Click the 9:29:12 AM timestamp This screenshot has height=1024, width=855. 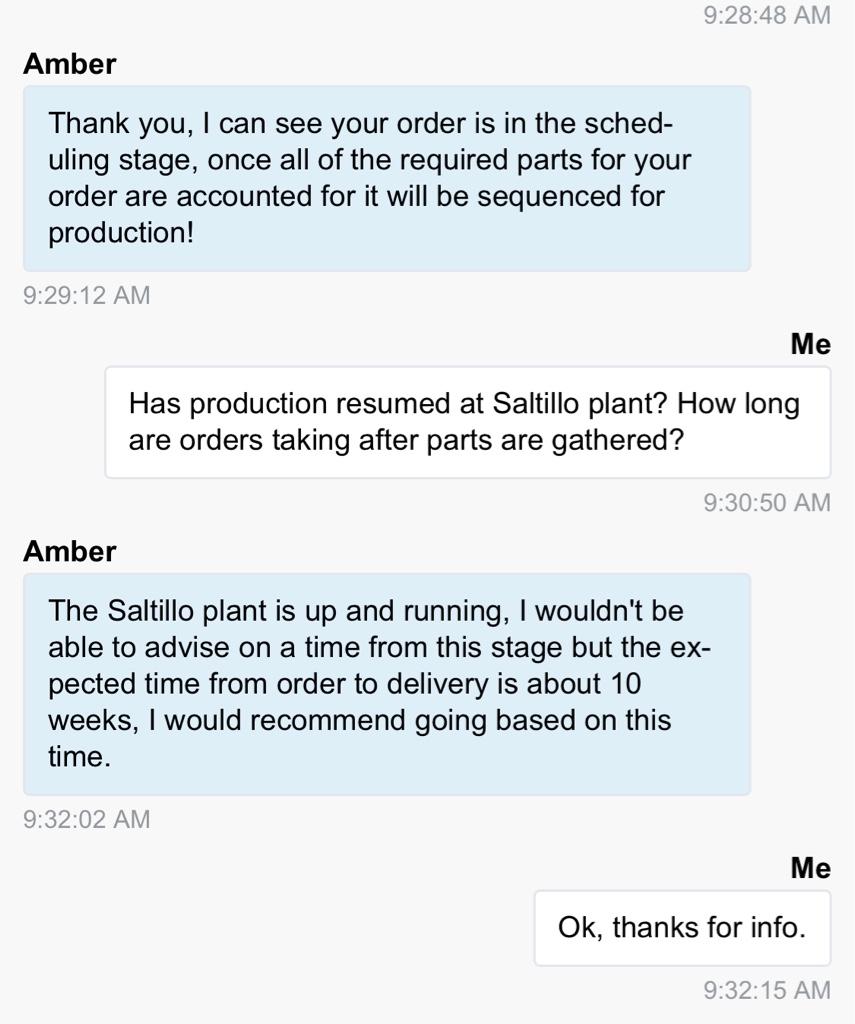coord(86,295)
